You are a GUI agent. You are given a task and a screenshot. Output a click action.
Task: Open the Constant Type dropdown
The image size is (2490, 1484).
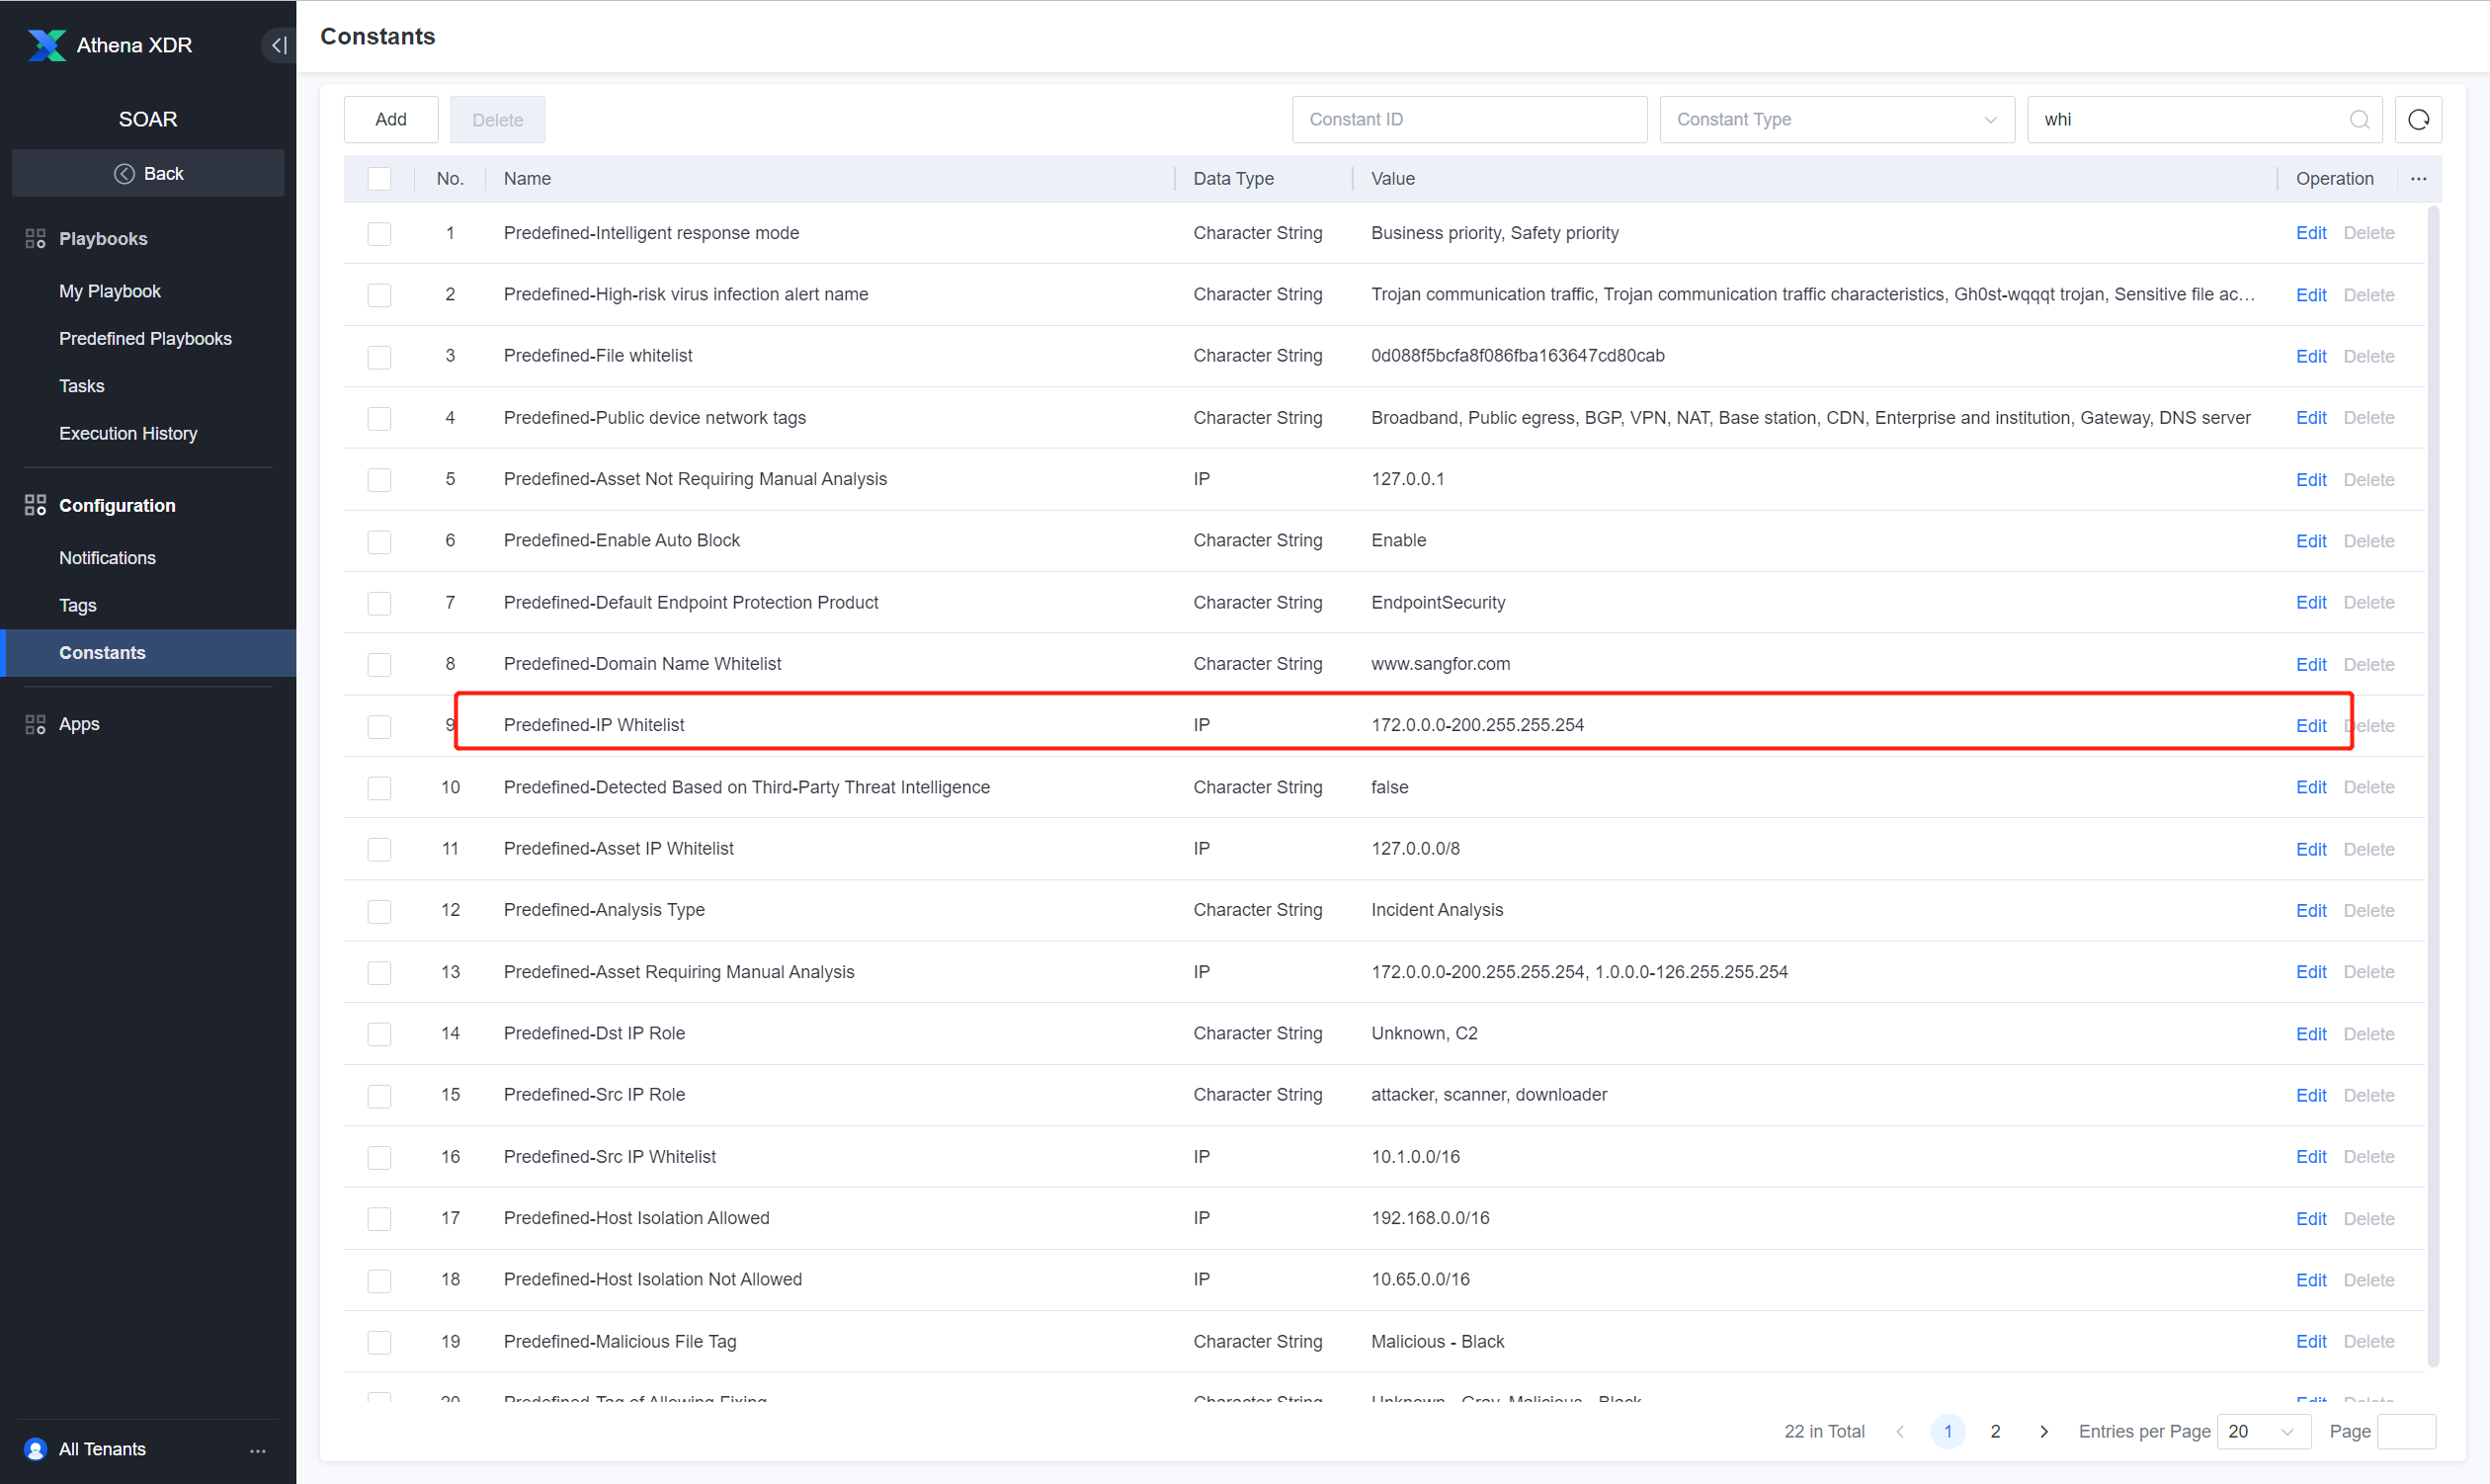pyautogui.click(x=1836, y=120)
